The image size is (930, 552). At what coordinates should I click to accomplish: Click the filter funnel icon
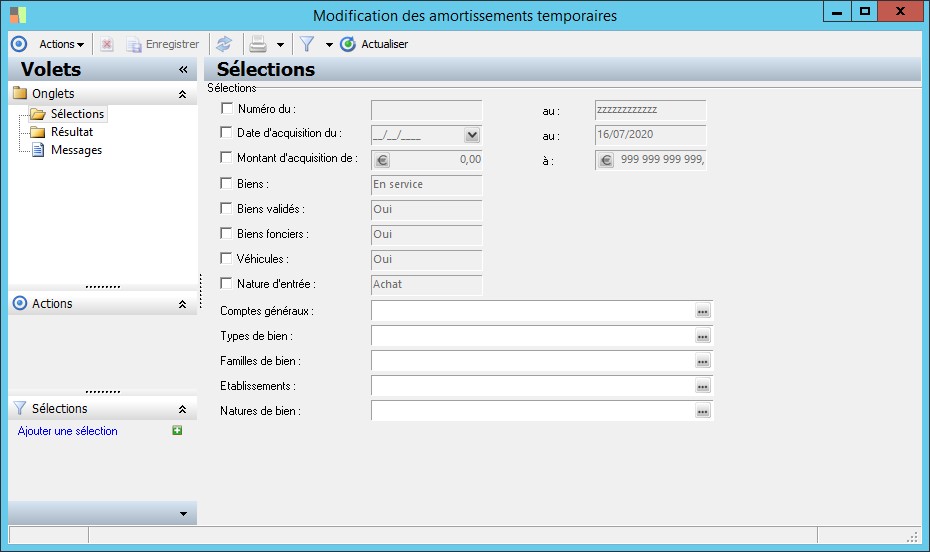[307, 44]
